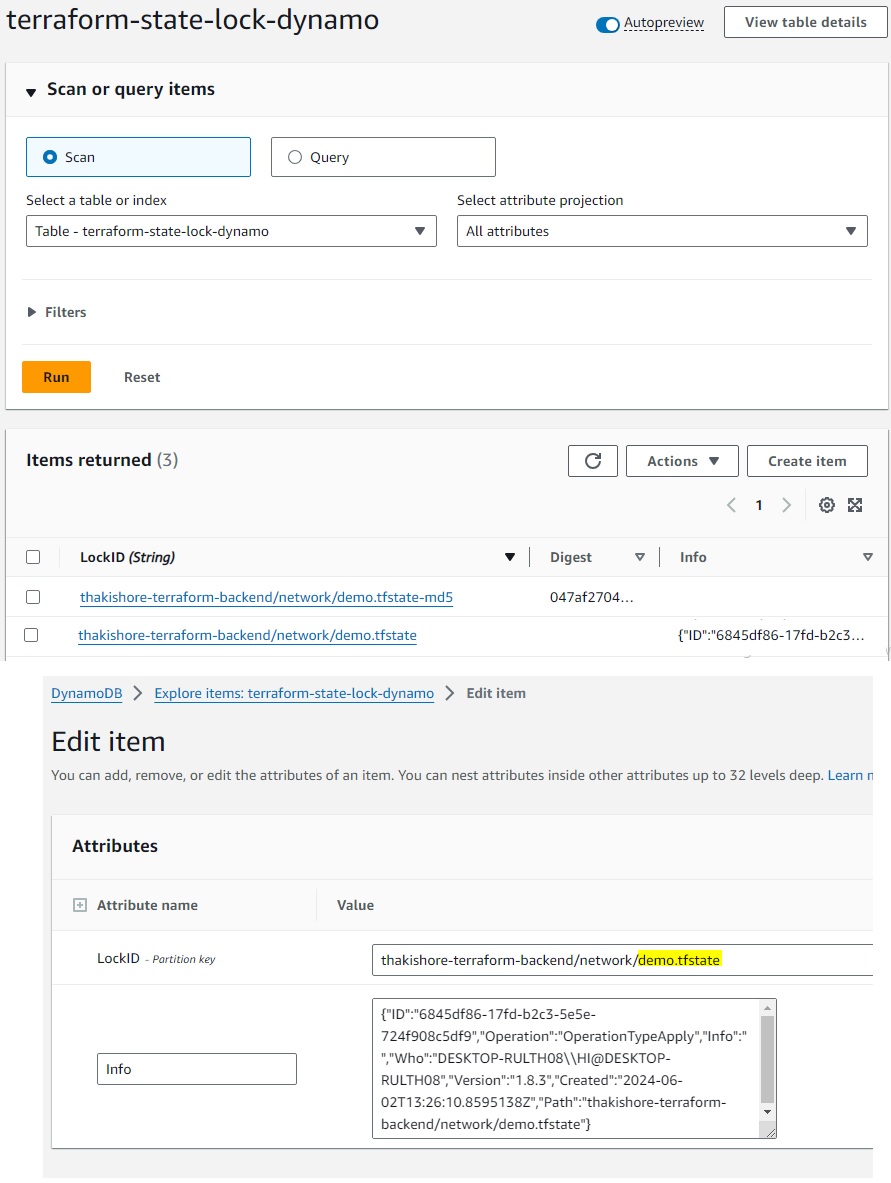This screenshot has height=1183, width=891.
Task: Click the refresh items icon button
Action: 593,461
